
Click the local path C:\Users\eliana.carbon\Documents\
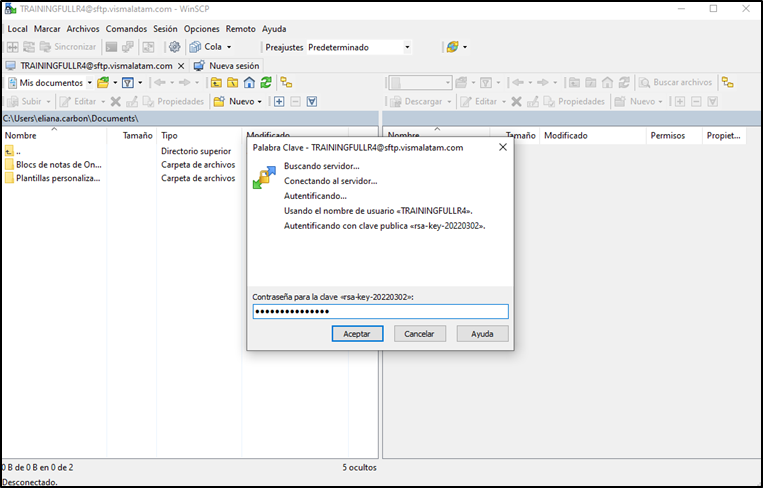coord(71,118)
